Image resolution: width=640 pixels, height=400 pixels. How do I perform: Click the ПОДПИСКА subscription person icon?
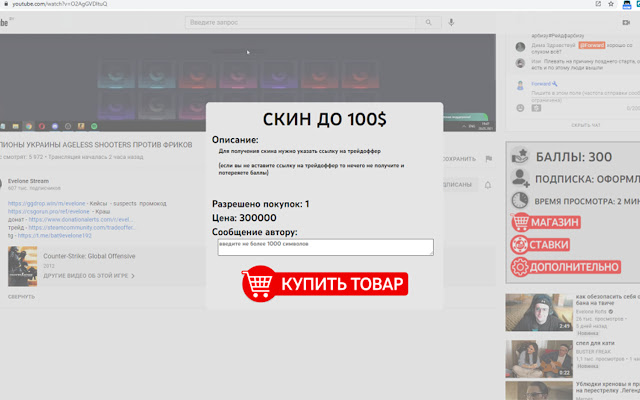[x=520, y=178]
